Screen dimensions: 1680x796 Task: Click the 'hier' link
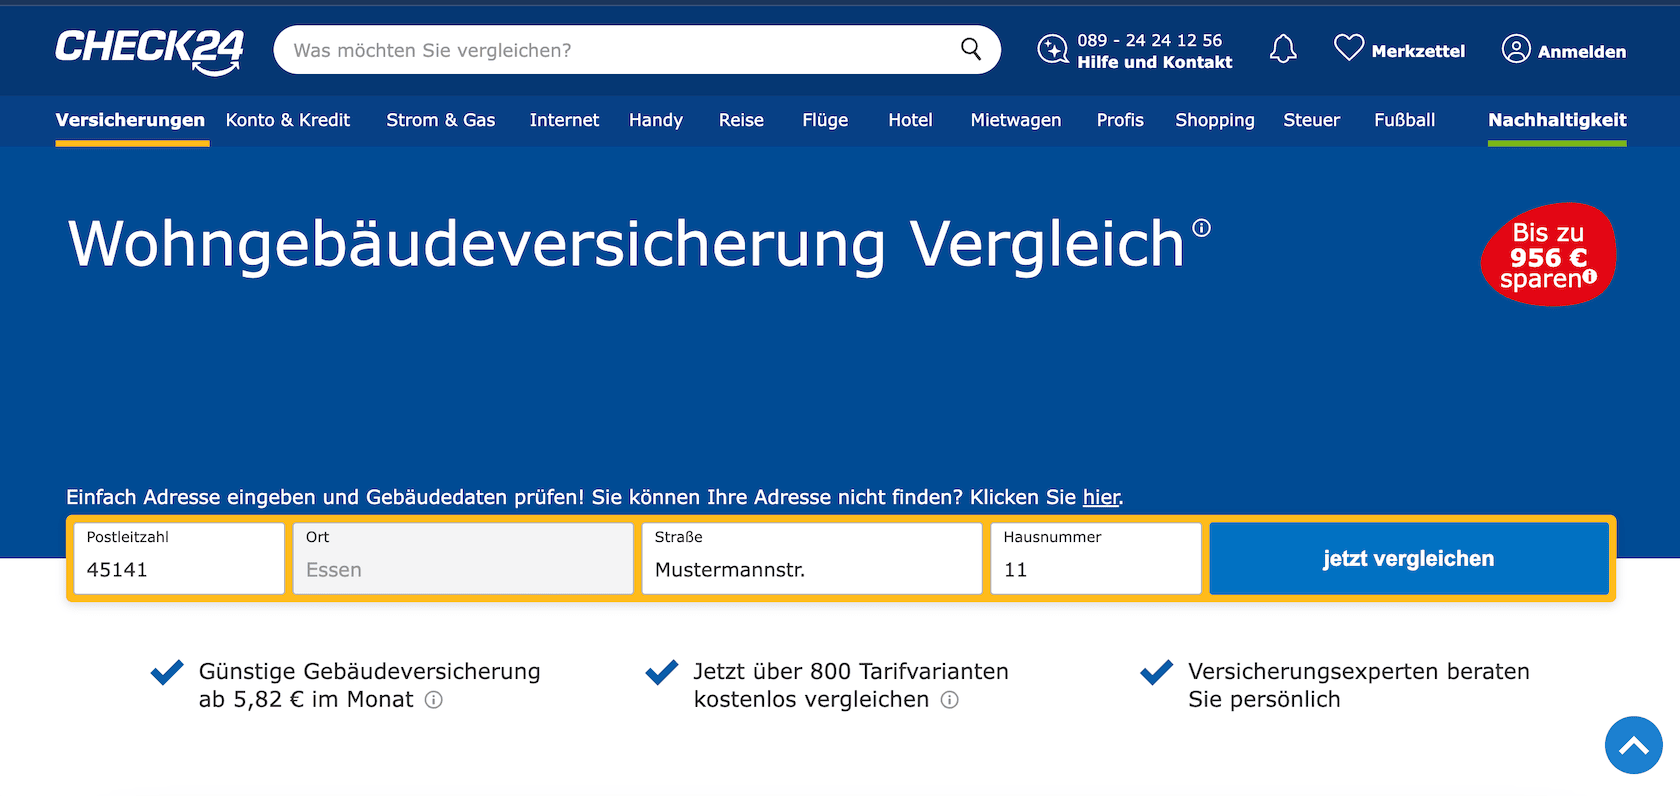pyautogui.click(x=1101, y=497)
